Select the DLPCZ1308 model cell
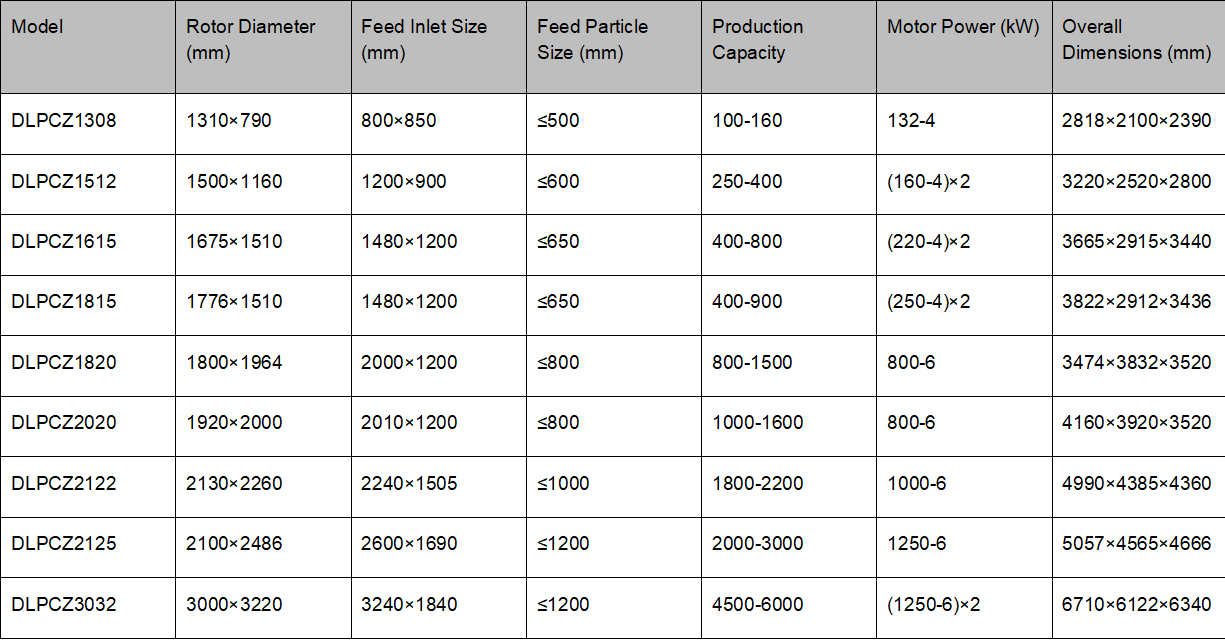 click(x=88, y=124)
